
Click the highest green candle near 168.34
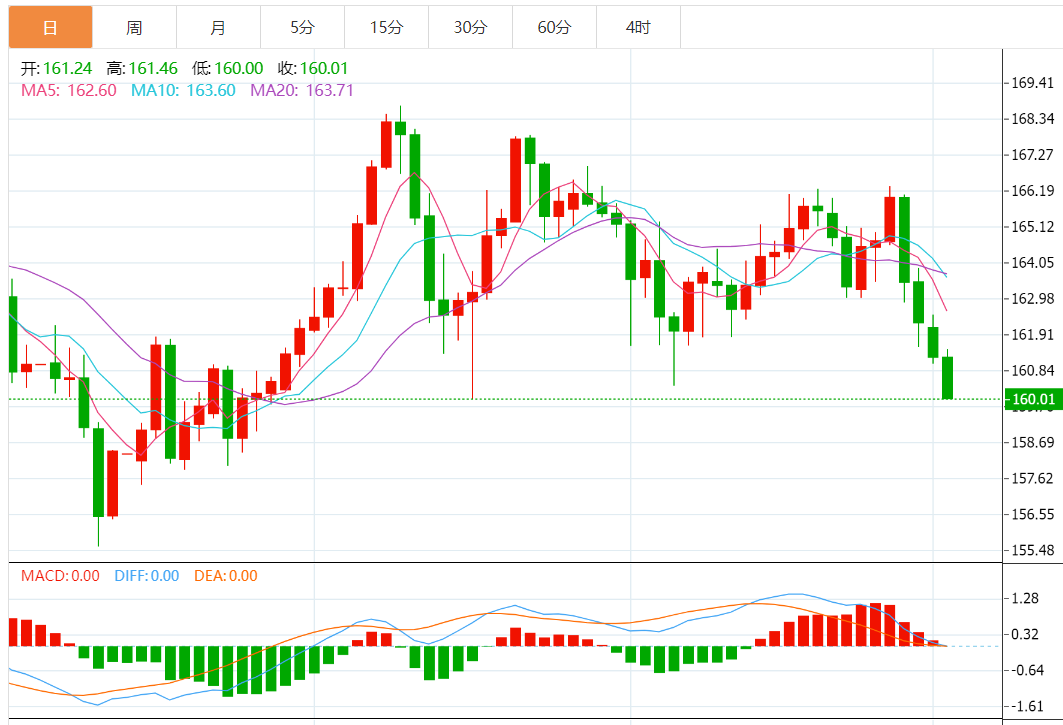(x=400, y=128)
